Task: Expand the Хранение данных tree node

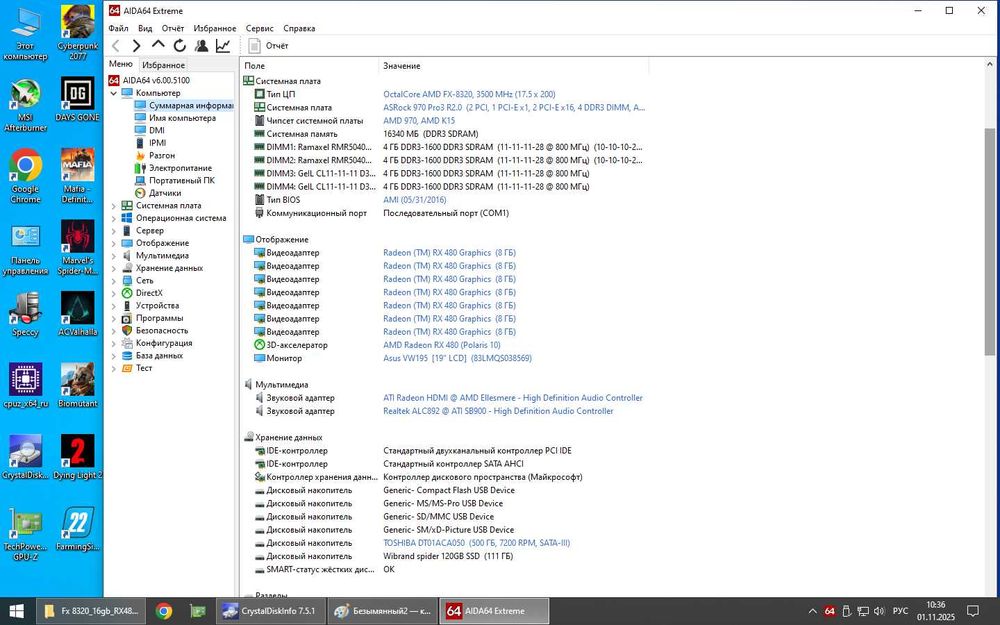Action: tap(114, 268)
